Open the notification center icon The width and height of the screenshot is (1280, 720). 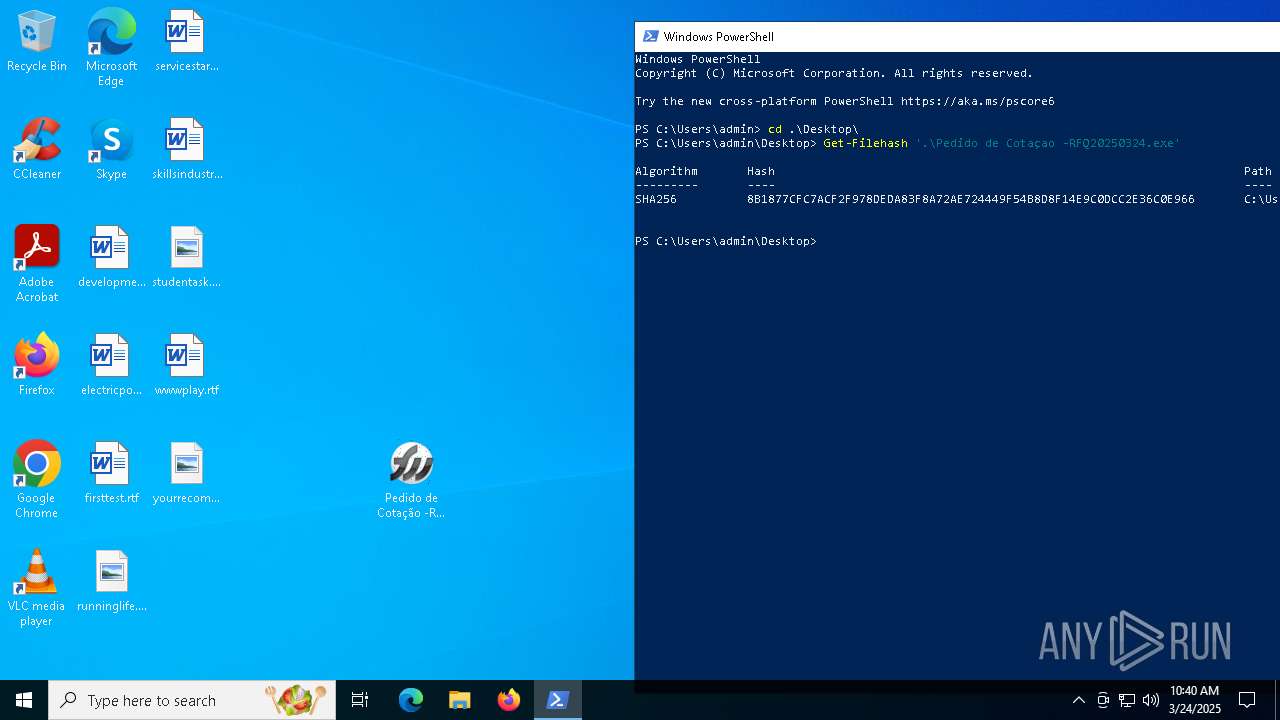click(1247, 700)
